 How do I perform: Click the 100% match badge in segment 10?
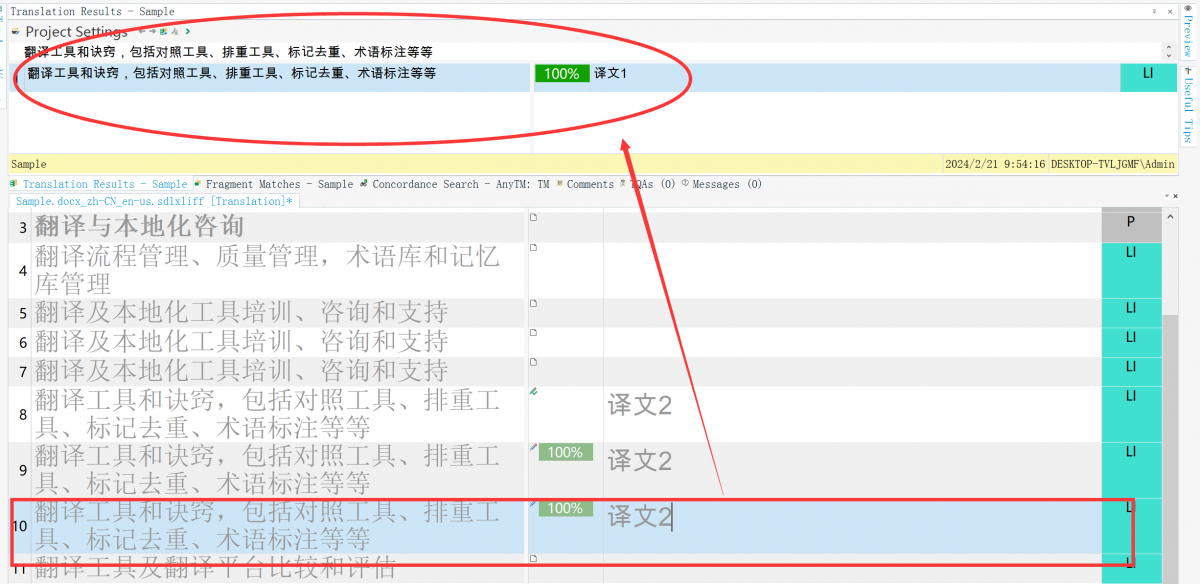pyautogui.click(x=565, y=509)
